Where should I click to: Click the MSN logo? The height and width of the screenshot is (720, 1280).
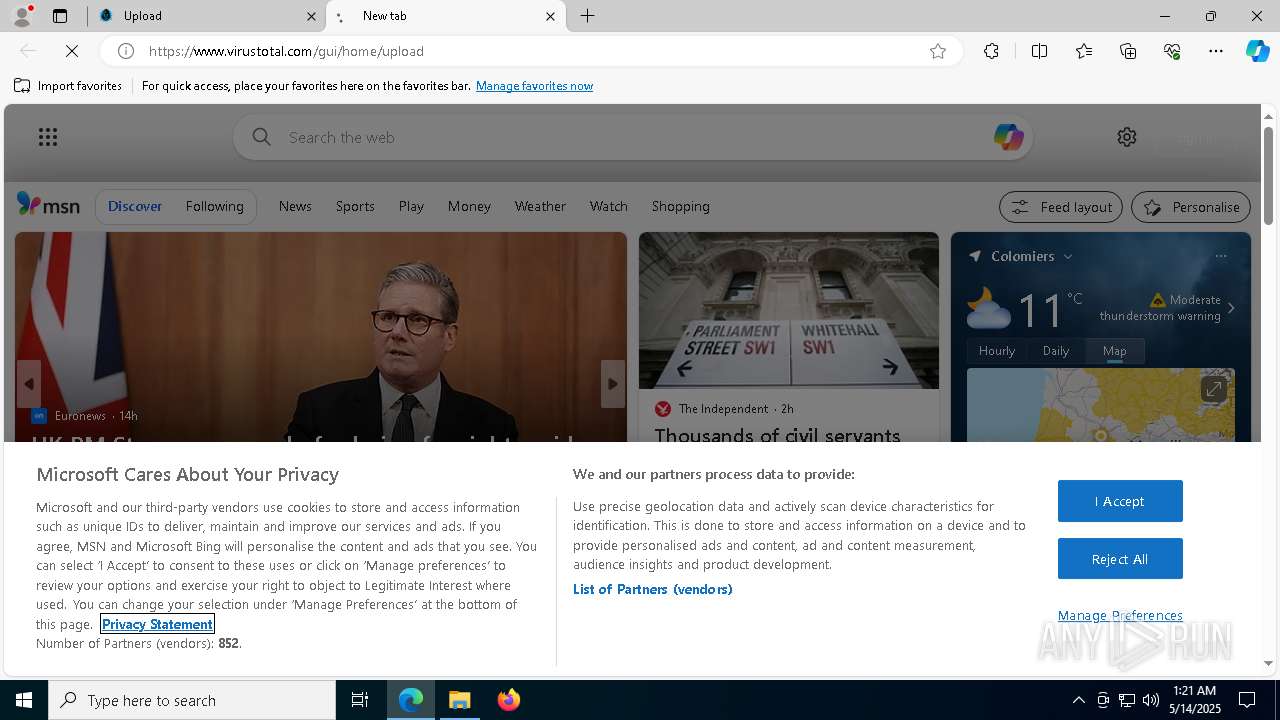pyautogui.click(x=48, y=205)
